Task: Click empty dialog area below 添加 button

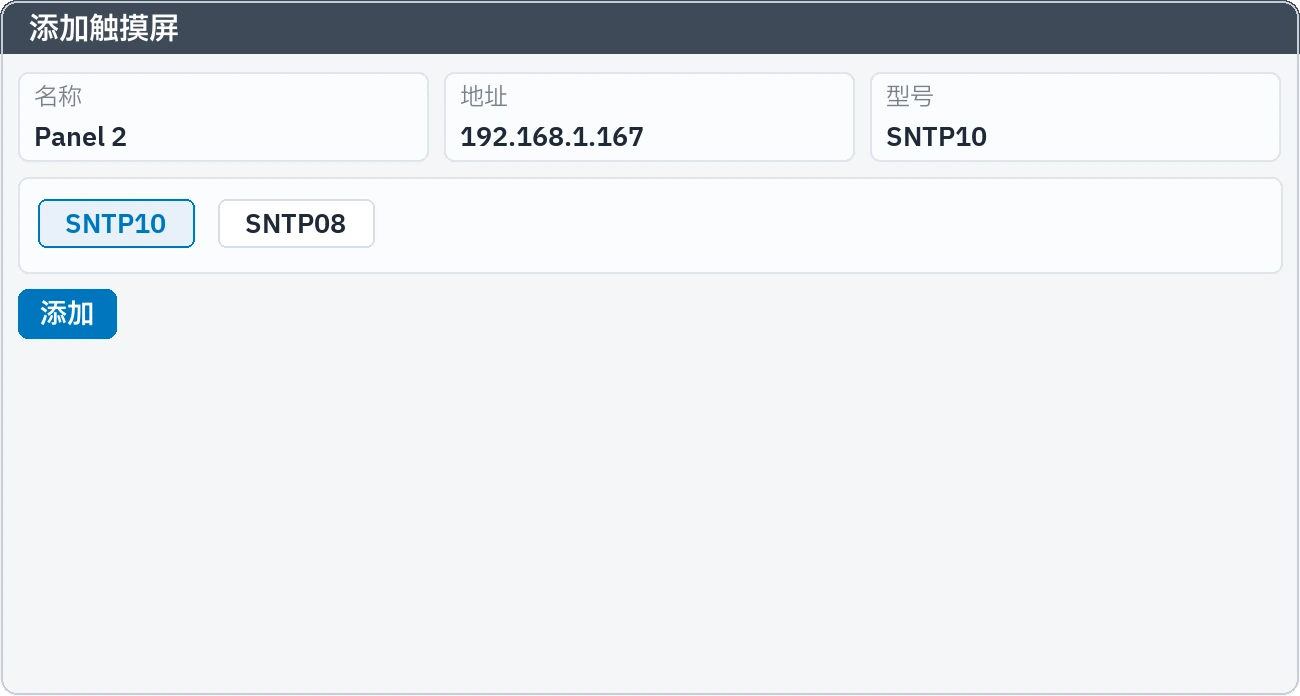Action: click(650, 510)
